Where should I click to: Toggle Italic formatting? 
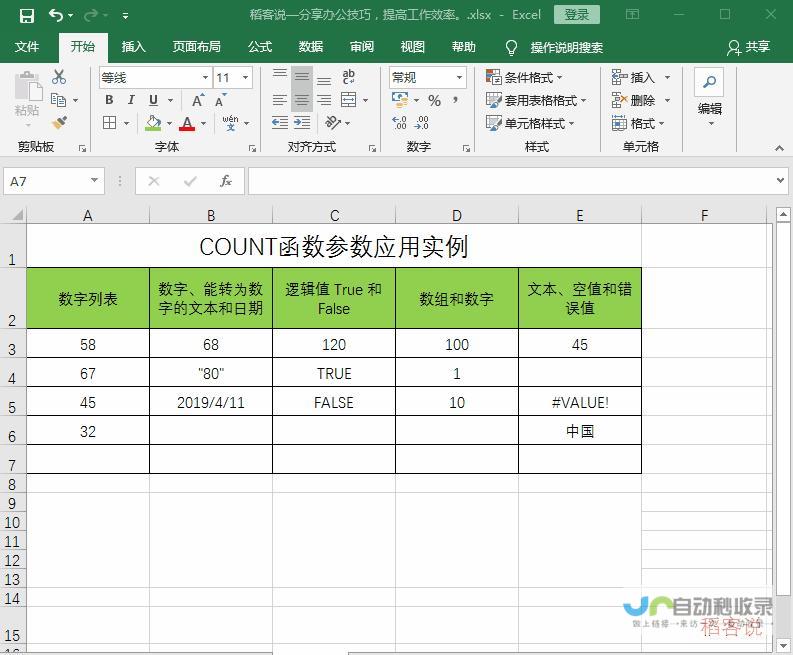tap(131, 100)
